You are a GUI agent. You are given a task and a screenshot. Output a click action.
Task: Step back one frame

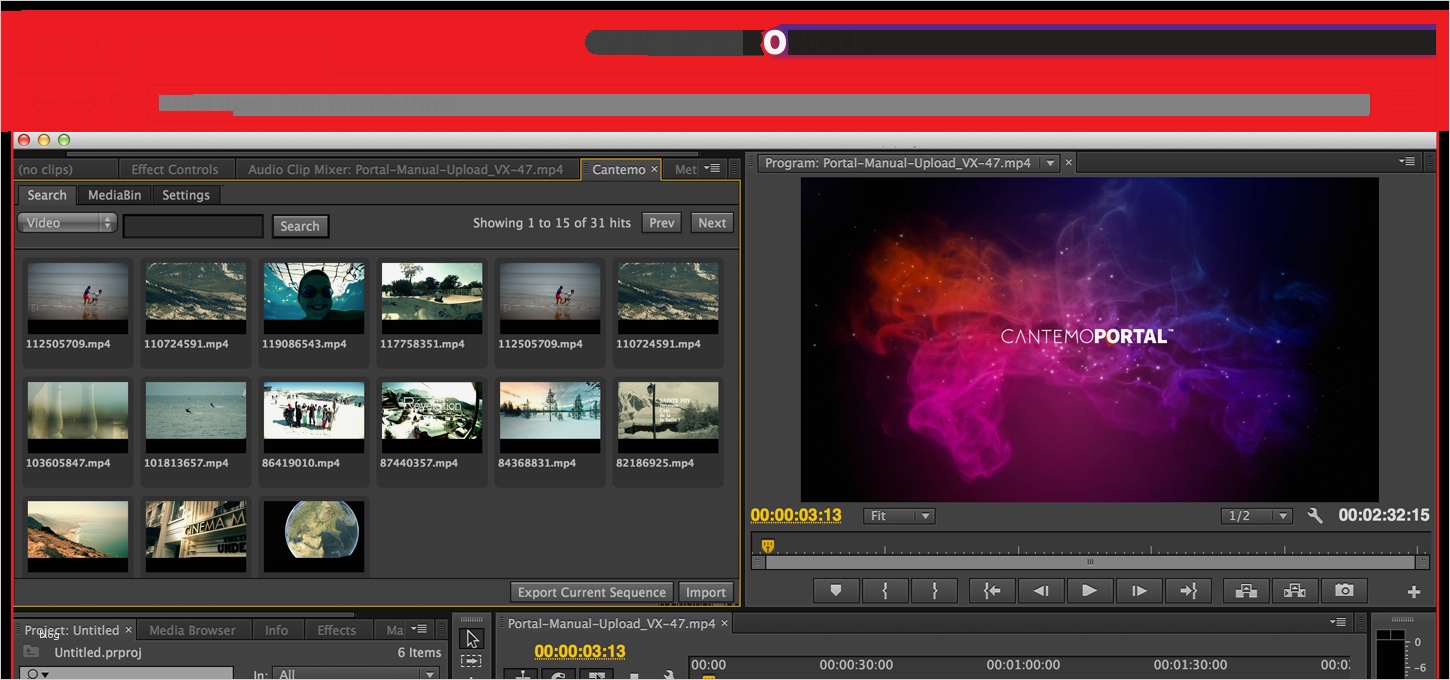1041,591
